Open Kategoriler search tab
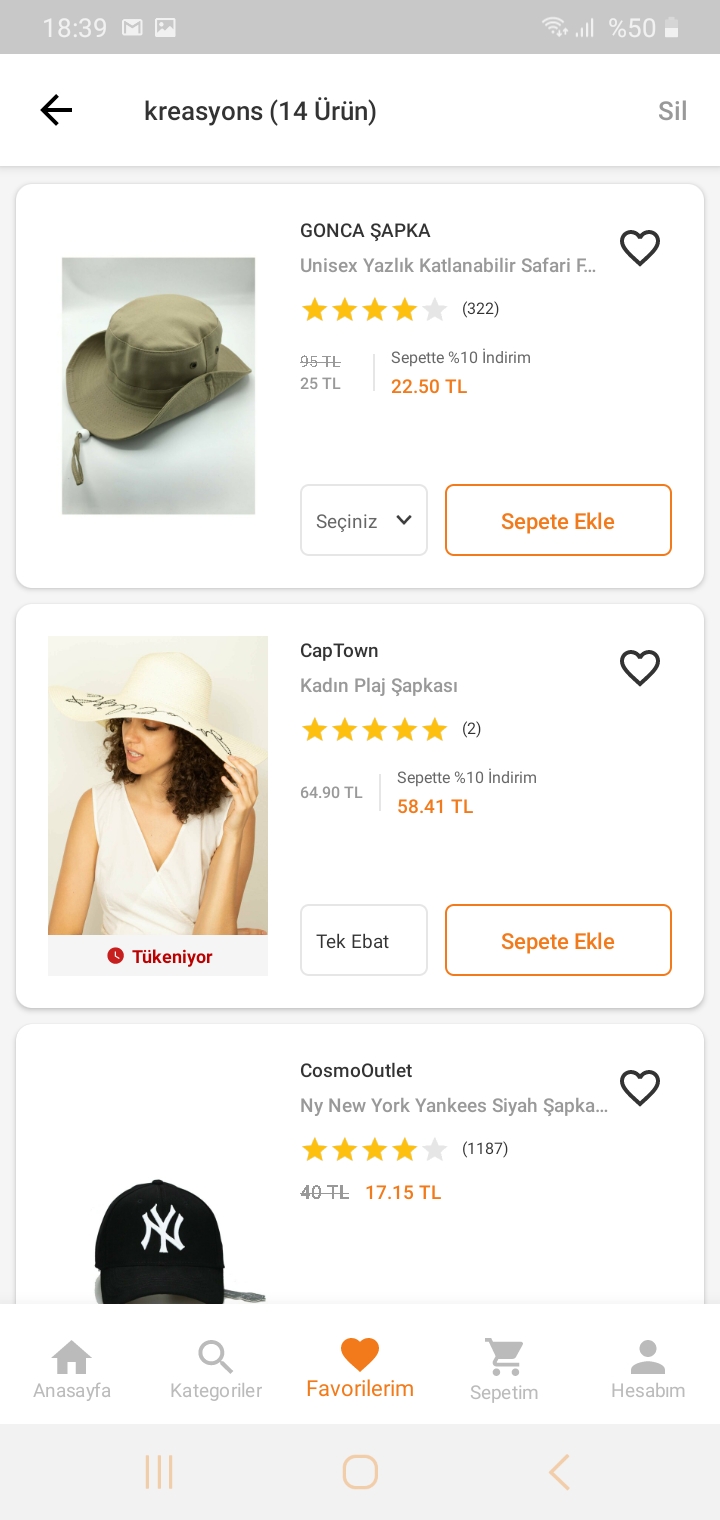The width and height of the screenshot is (720, 1520). pos(216,1370)
